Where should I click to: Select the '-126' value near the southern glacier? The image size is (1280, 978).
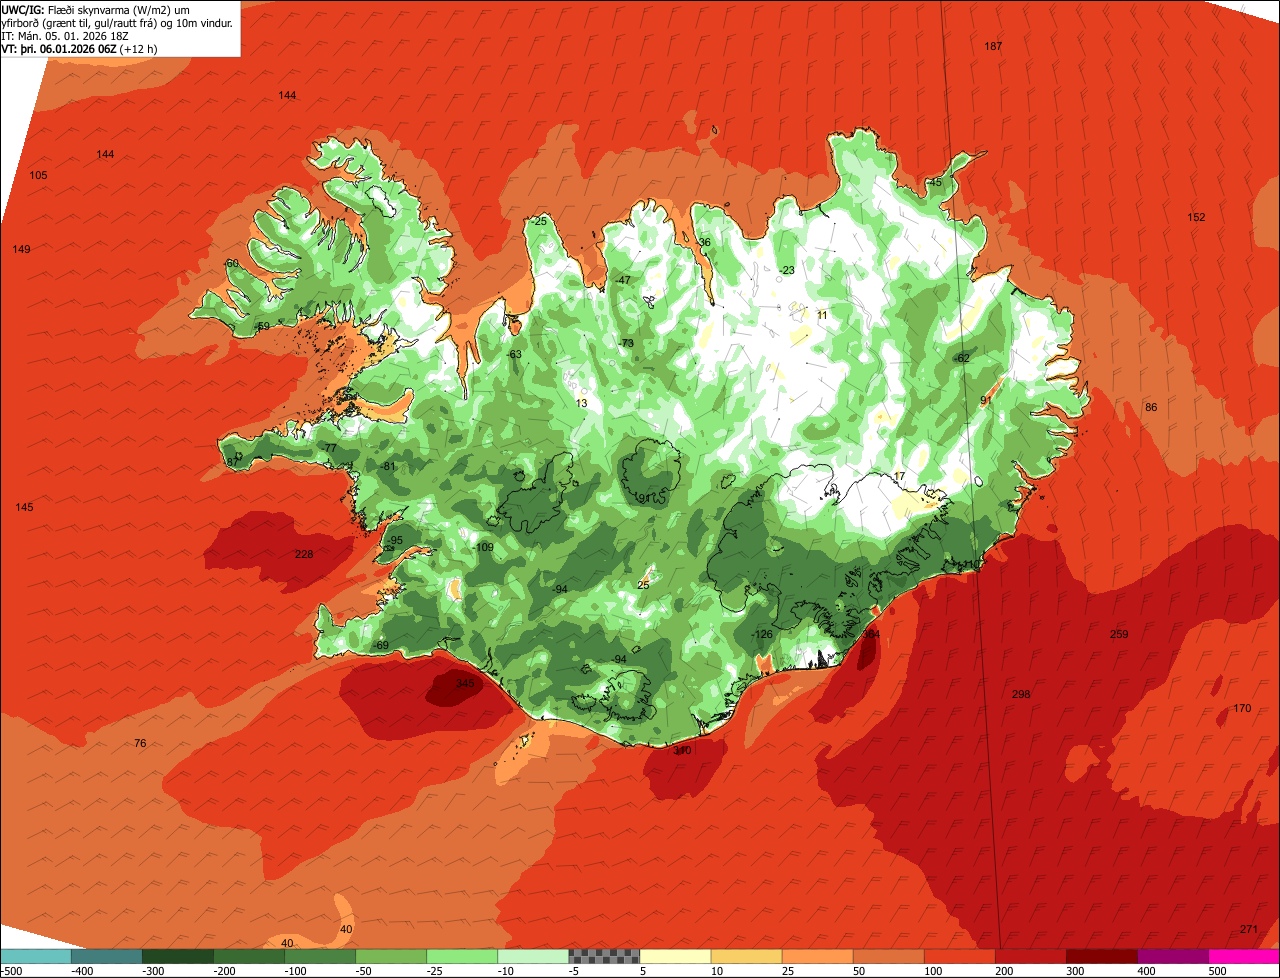click(x=762, y=635)
